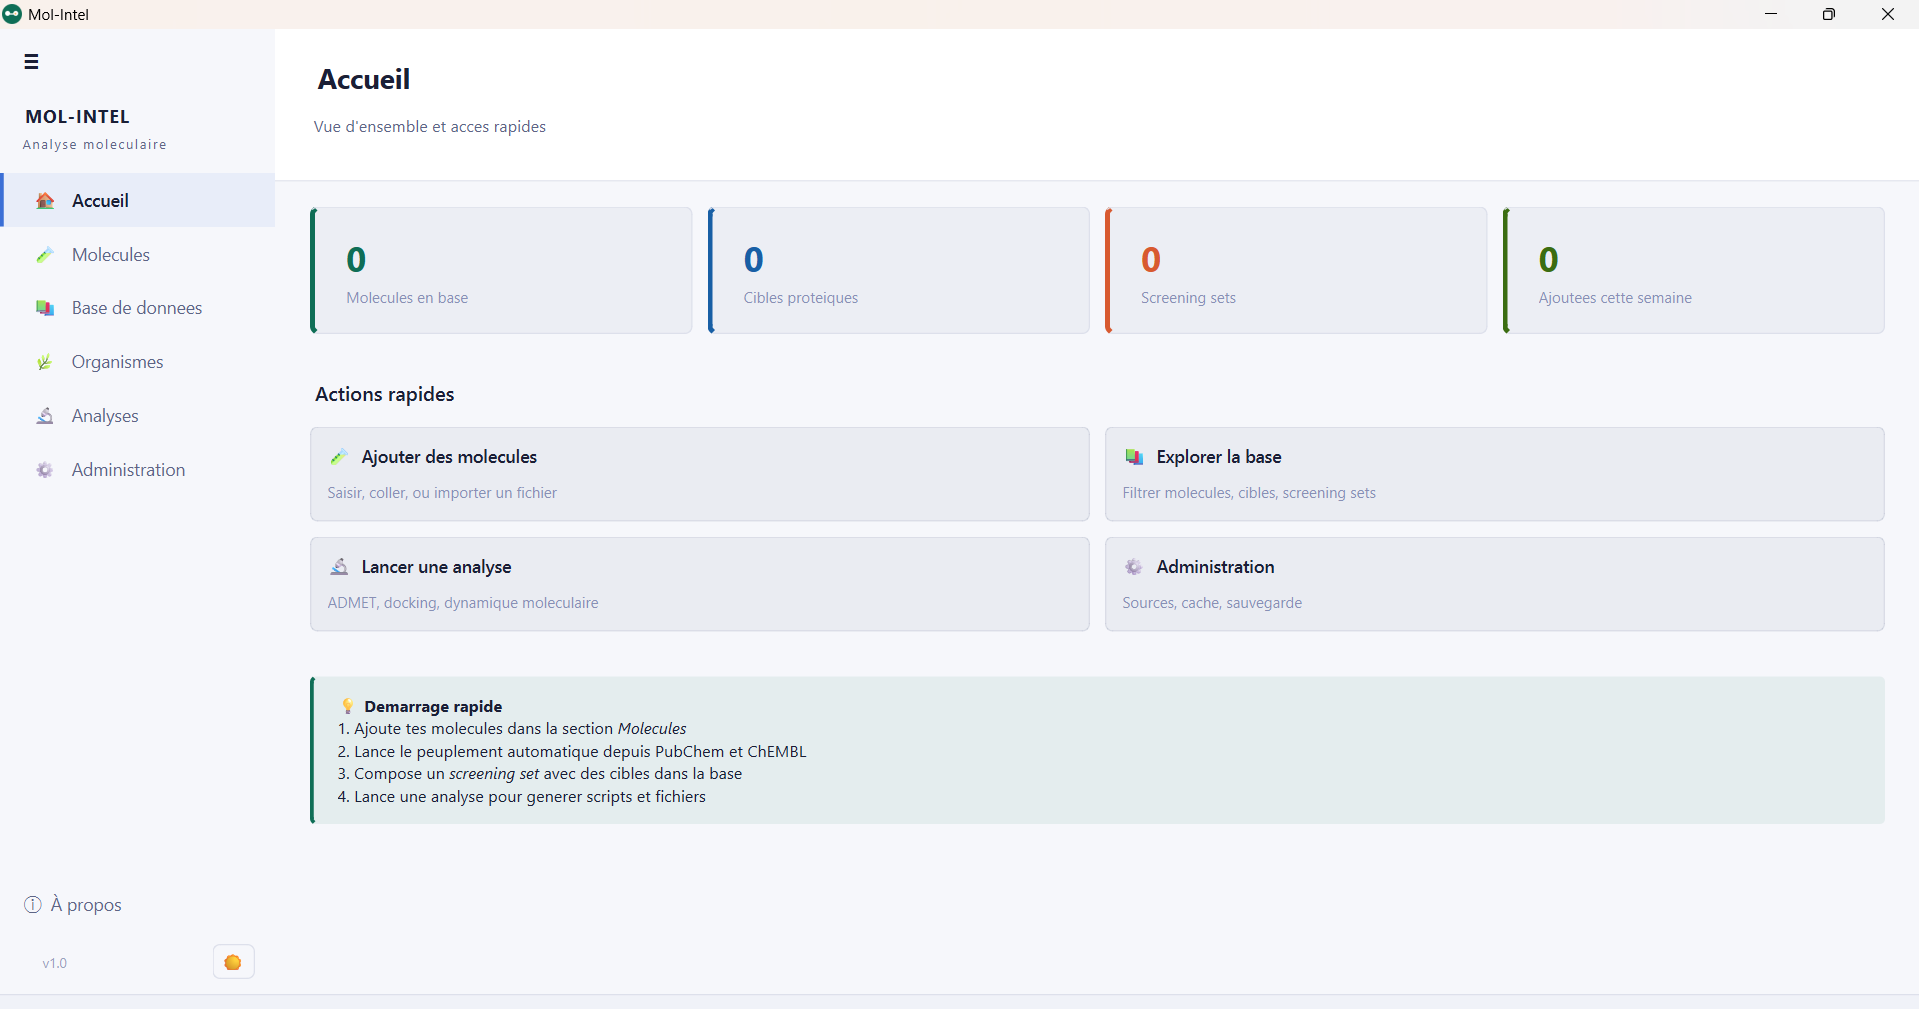This screenshot has width=1919, height=1009.
Task: Click the Lancer une analyse quick action title
Action: [x=436, y=567]
